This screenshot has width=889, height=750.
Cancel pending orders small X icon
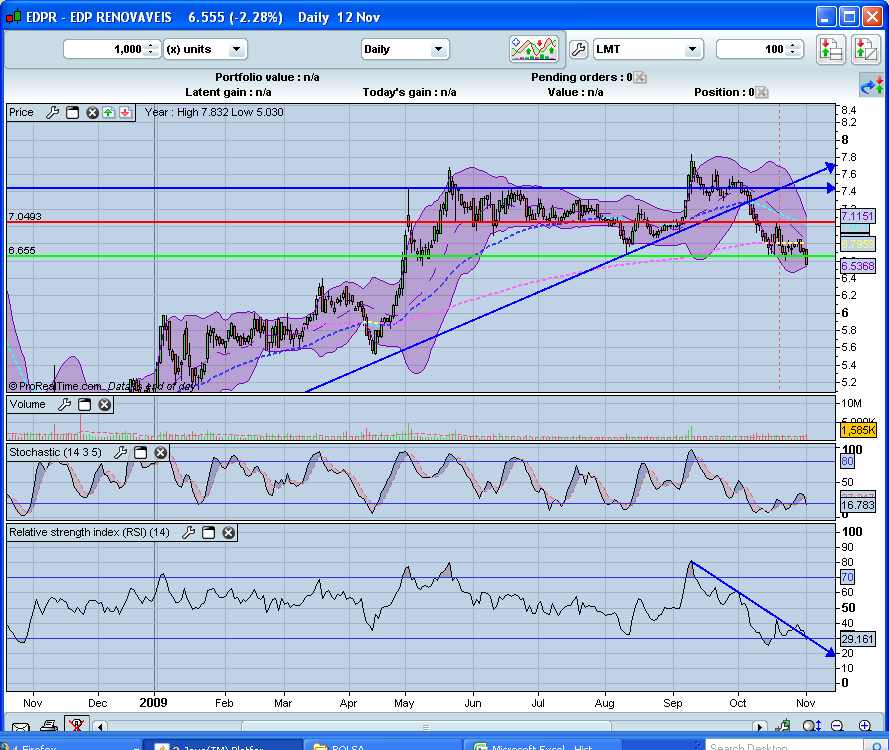[x=640, y=77]
